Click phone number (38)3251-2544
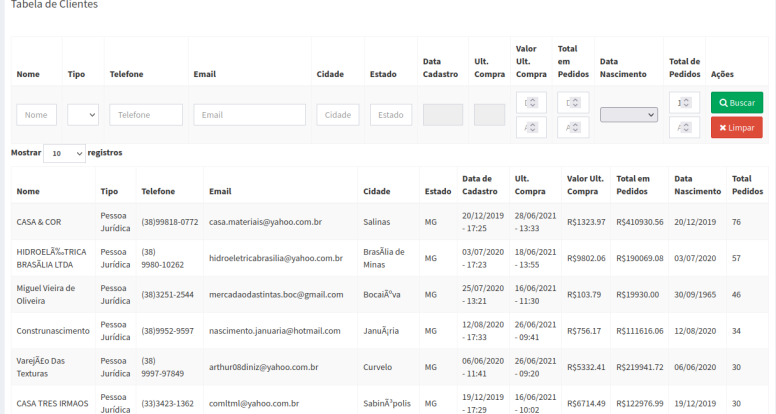 (168, 295)
